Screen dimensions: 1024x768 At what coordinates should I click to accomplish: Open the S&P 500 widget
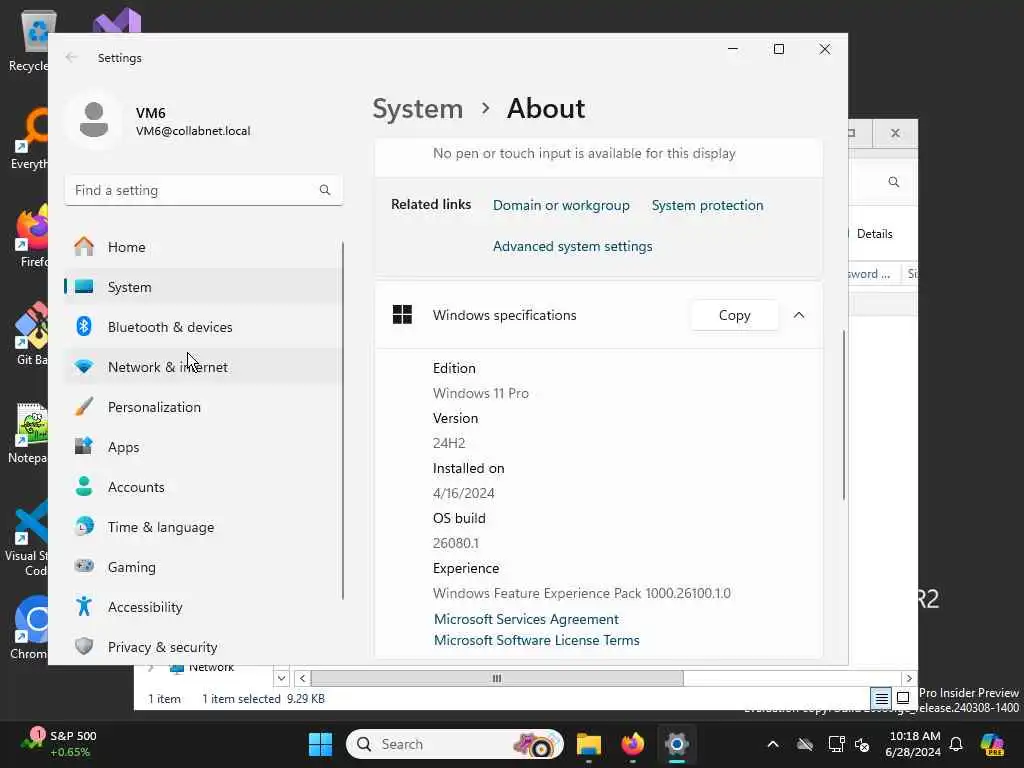point(59,744)
